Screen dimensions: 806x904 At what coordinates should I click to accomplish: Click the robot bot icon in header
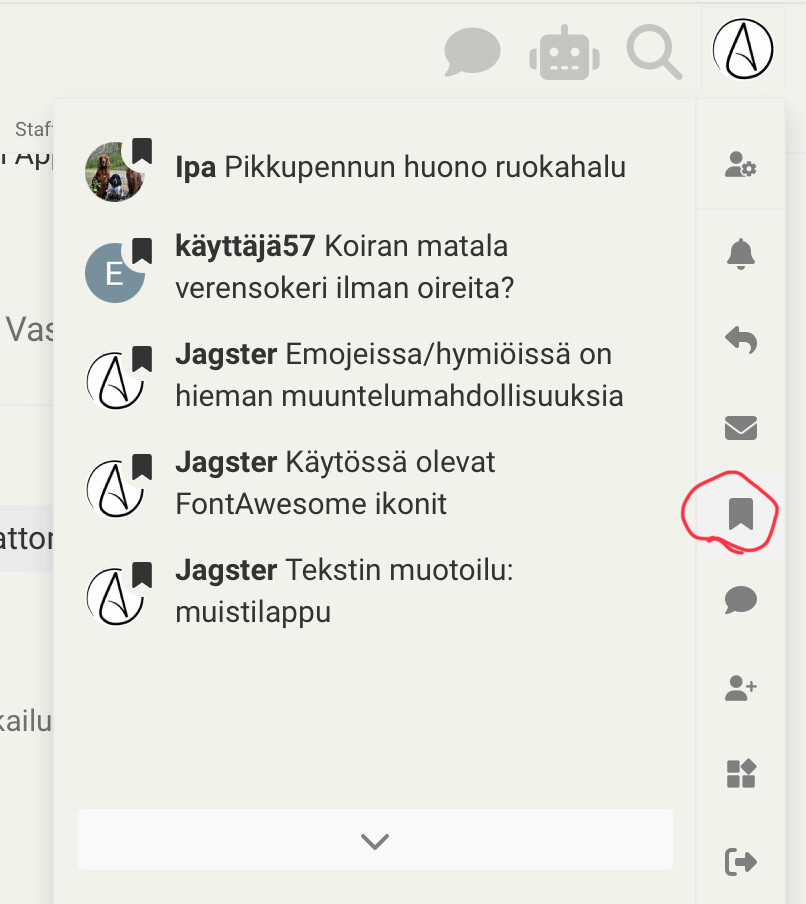(564, 52)
